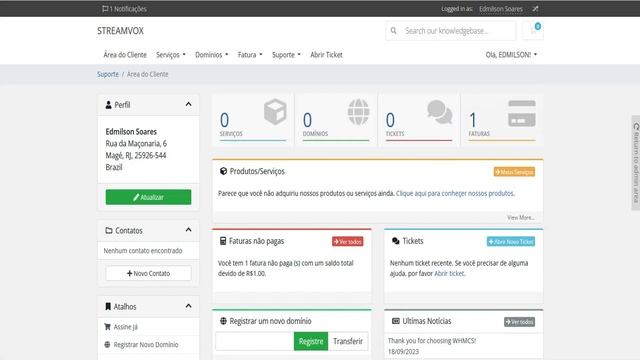640x360 pixels.
Task: Click the Return to admin area side tab
Action: pos(636,162)
